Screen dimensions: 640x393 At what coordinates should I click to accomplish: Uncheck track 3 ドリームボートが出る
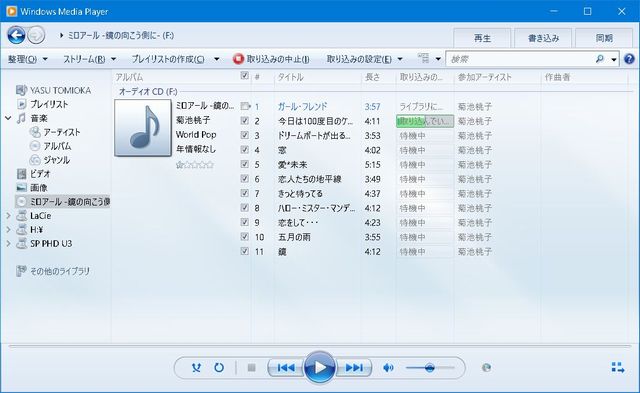(x=244, y=135)
